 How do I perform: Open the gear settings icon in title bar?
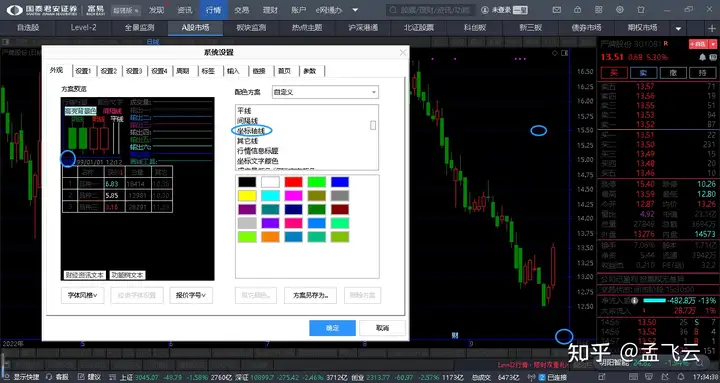(620, 10)
